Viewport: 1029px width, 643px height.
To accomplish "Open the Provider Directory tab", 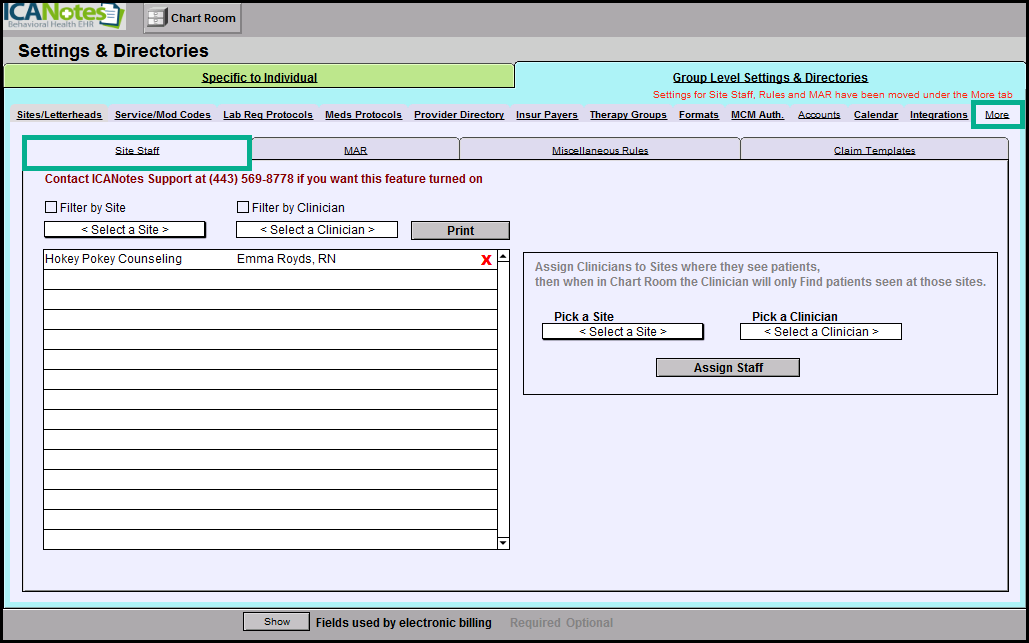I will click(459, 115).
